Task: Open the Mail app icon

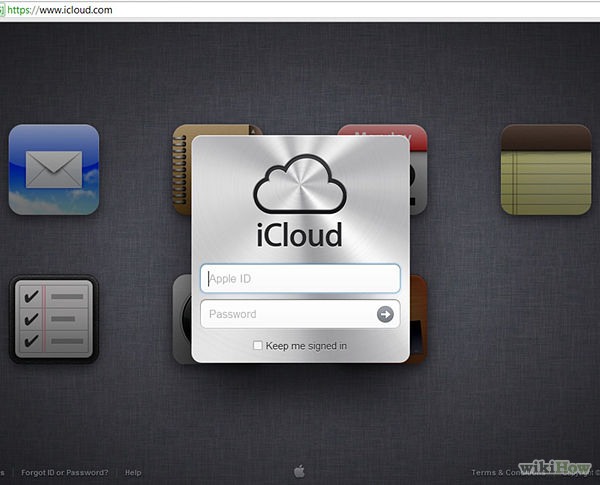Action: [x=54, y=169]
